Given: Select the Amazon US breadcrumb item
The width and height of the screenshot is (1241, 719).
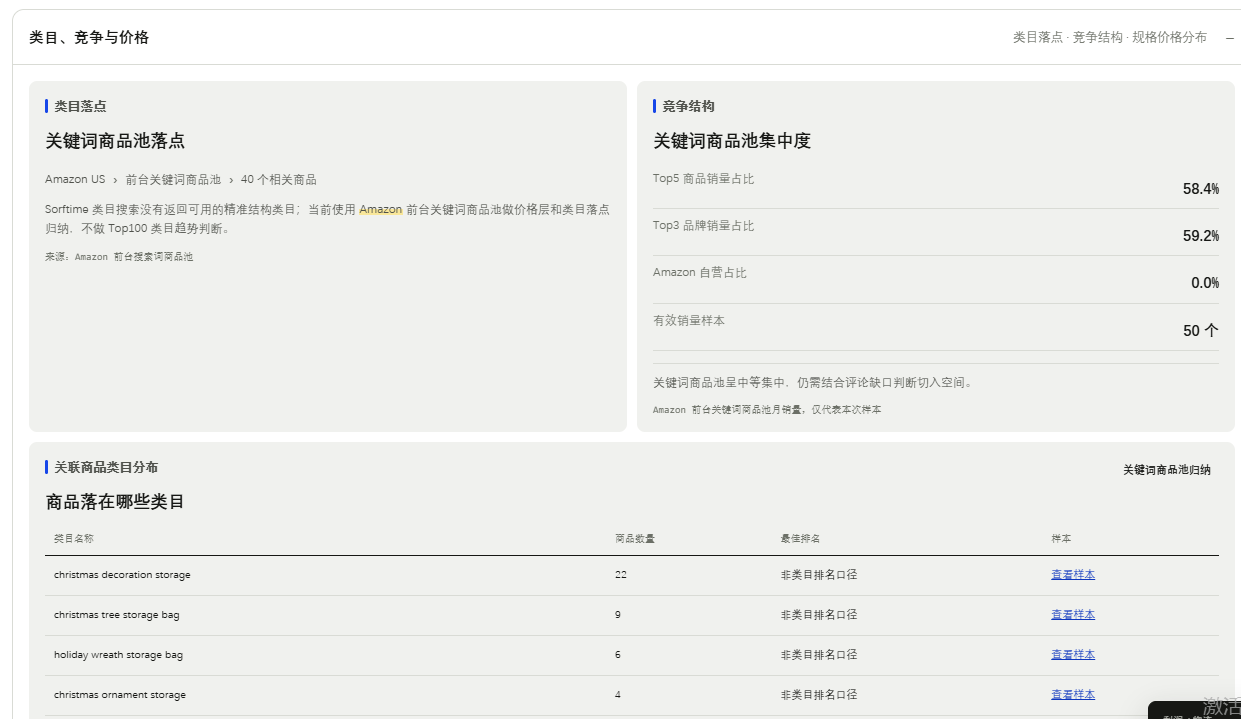Looking at the screenshot, I should 75,180.
